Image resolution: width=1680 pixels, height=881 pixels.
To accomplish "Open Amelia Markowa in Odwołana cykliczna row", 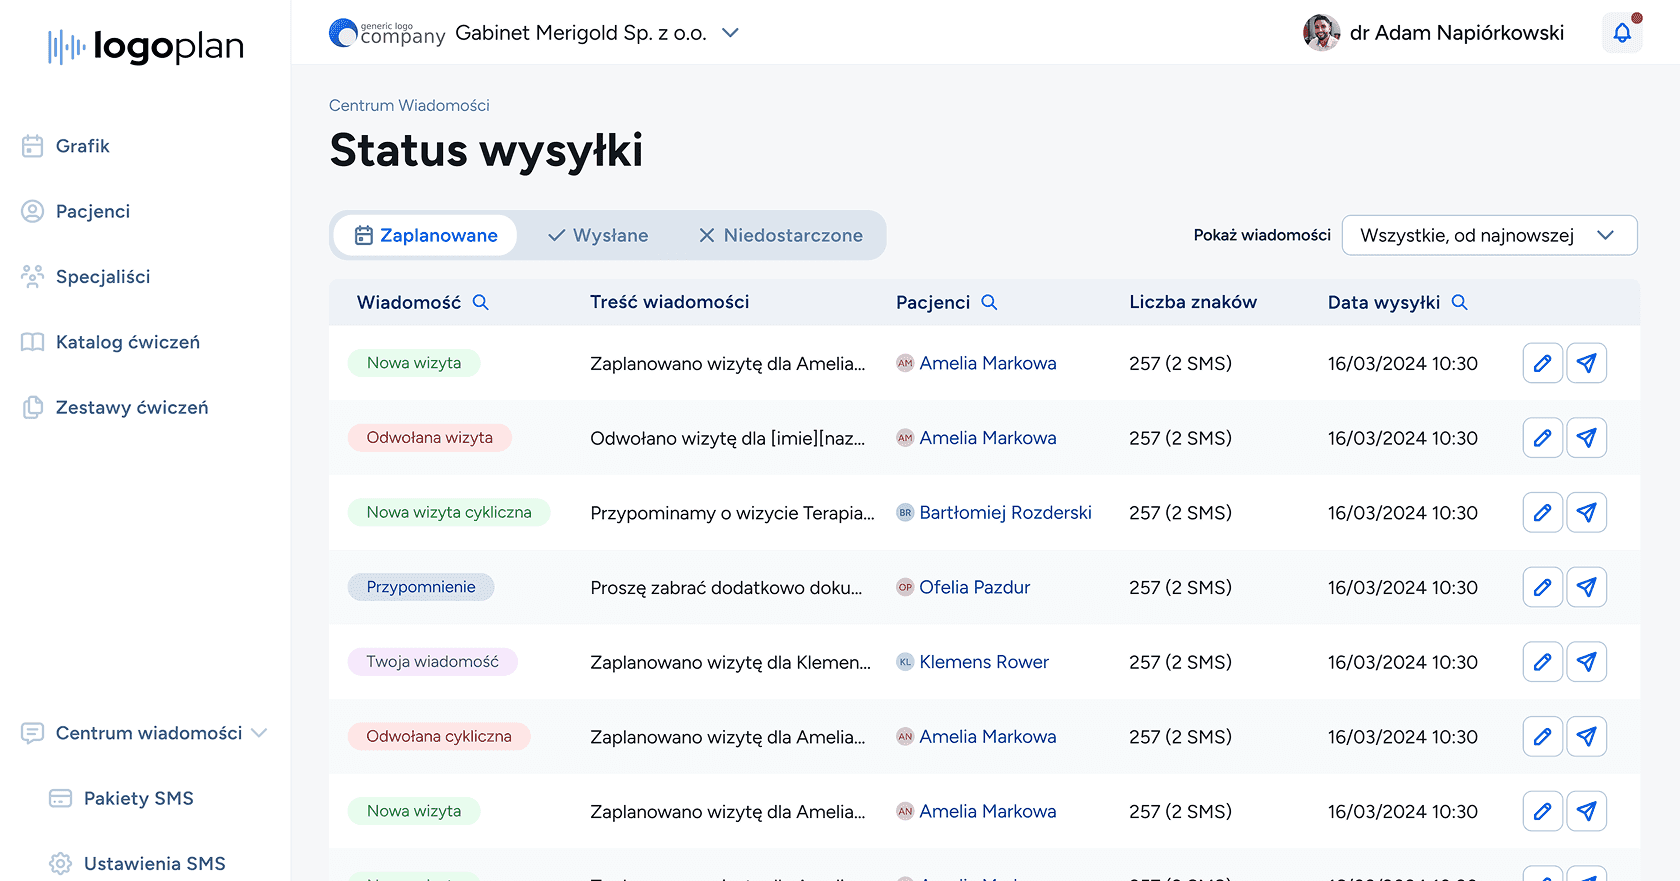I will pos(987,737).
